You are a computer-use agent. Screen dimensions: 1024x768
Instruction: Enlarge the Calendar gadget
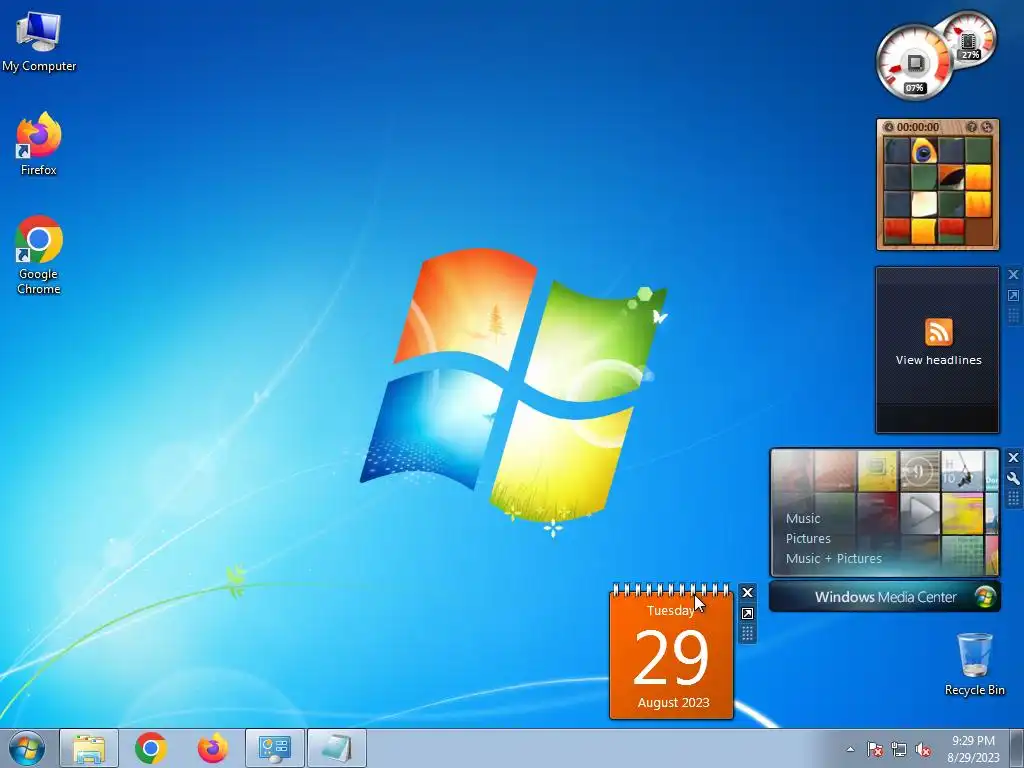(748, 613)
